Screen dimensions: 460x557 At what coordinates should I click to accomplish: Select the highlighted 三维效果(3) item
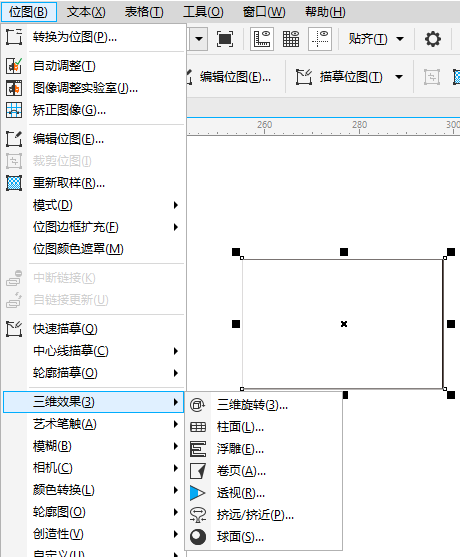coord(93,402)
